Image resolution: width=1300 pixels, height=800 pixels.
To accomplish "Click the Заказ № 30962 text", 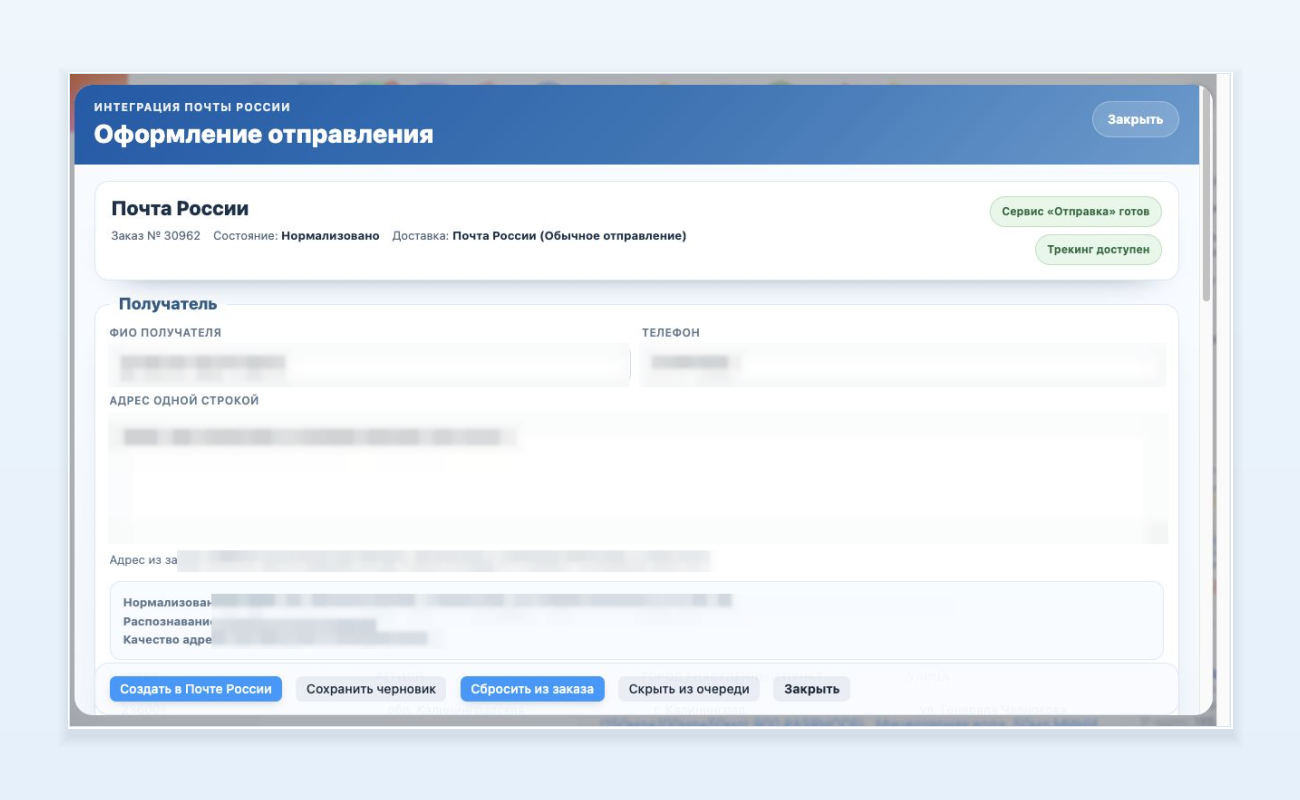I will pos(156,236).
